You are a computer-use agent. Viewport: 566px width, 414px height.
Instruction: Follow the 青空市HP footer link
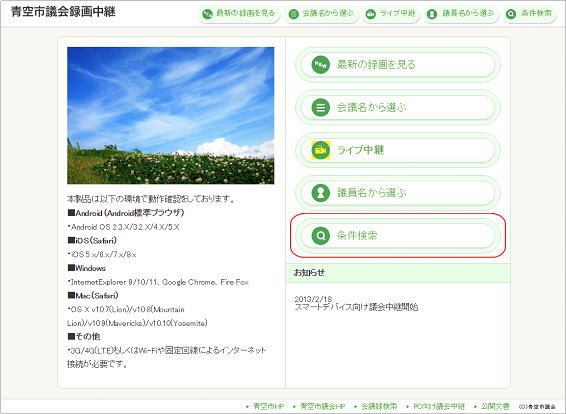click(x=268, y=406)
